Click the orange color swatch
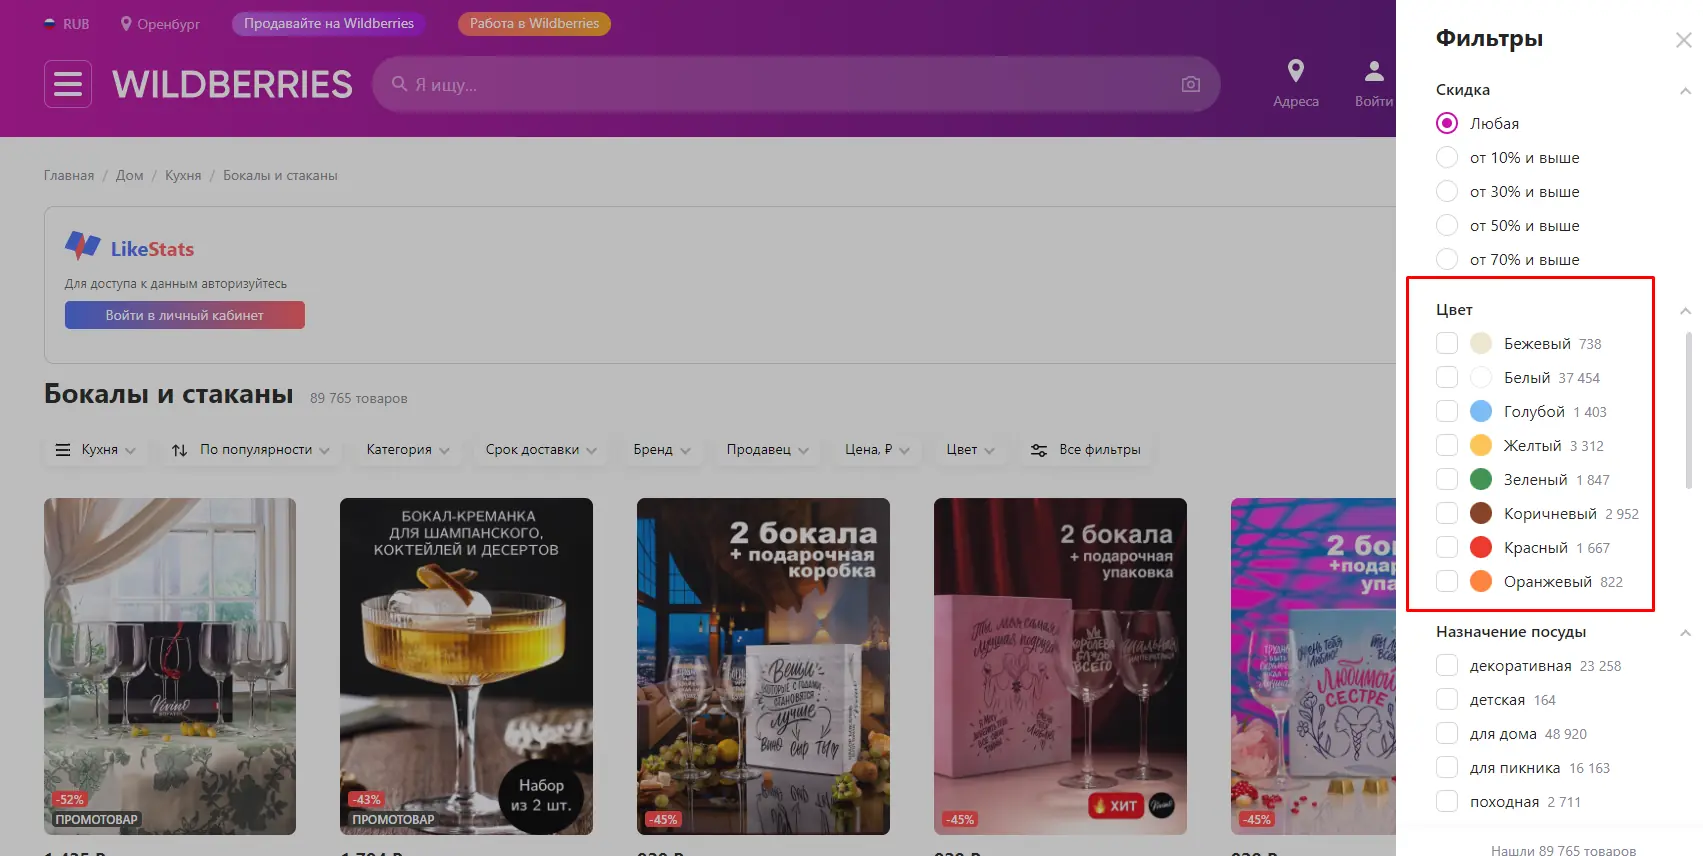This screenshot has height=856, width=1703. pos(1481,581)
